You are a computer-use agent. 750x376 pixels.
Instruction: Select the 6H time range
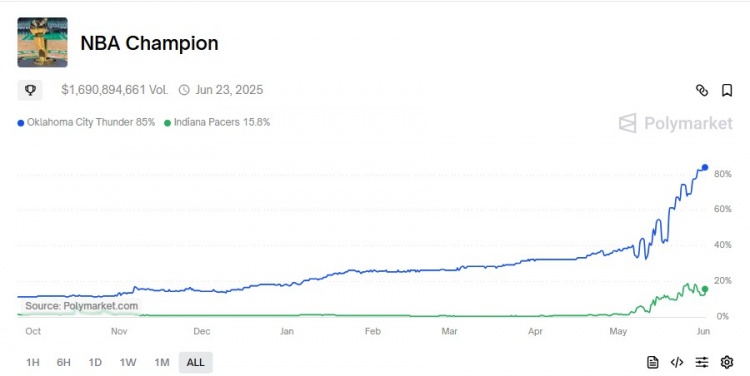(64, 362)
